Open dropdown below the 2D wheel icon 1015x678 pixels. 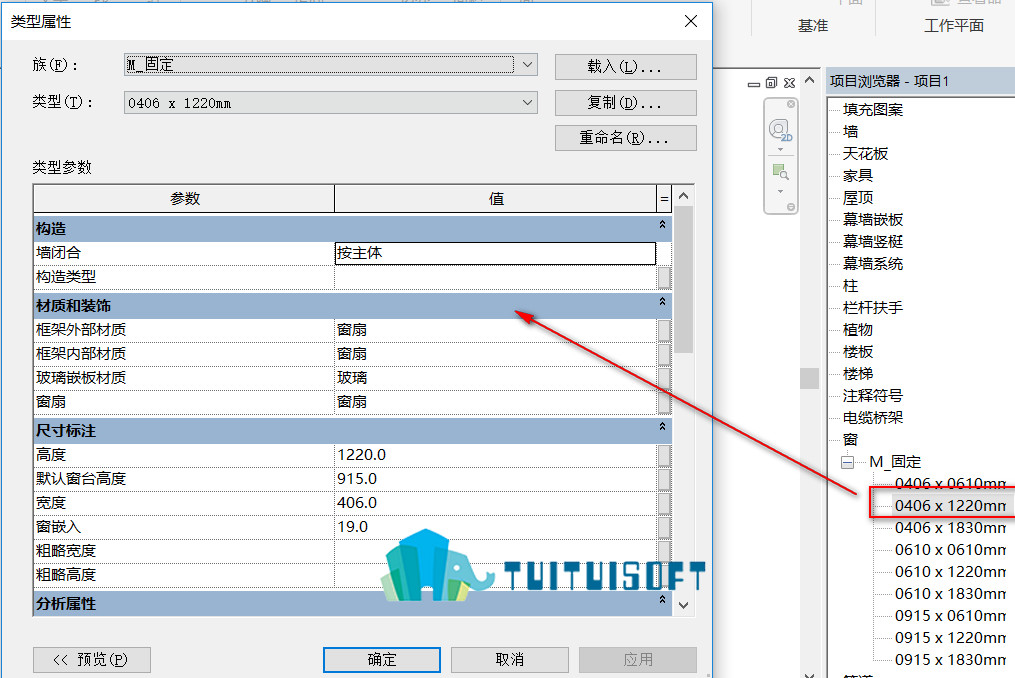pos(780,150)
